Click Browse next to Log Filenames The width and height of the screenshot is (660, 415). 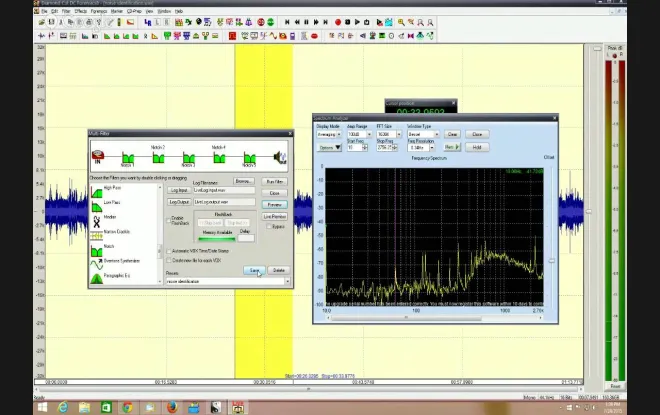click(243, 181)
